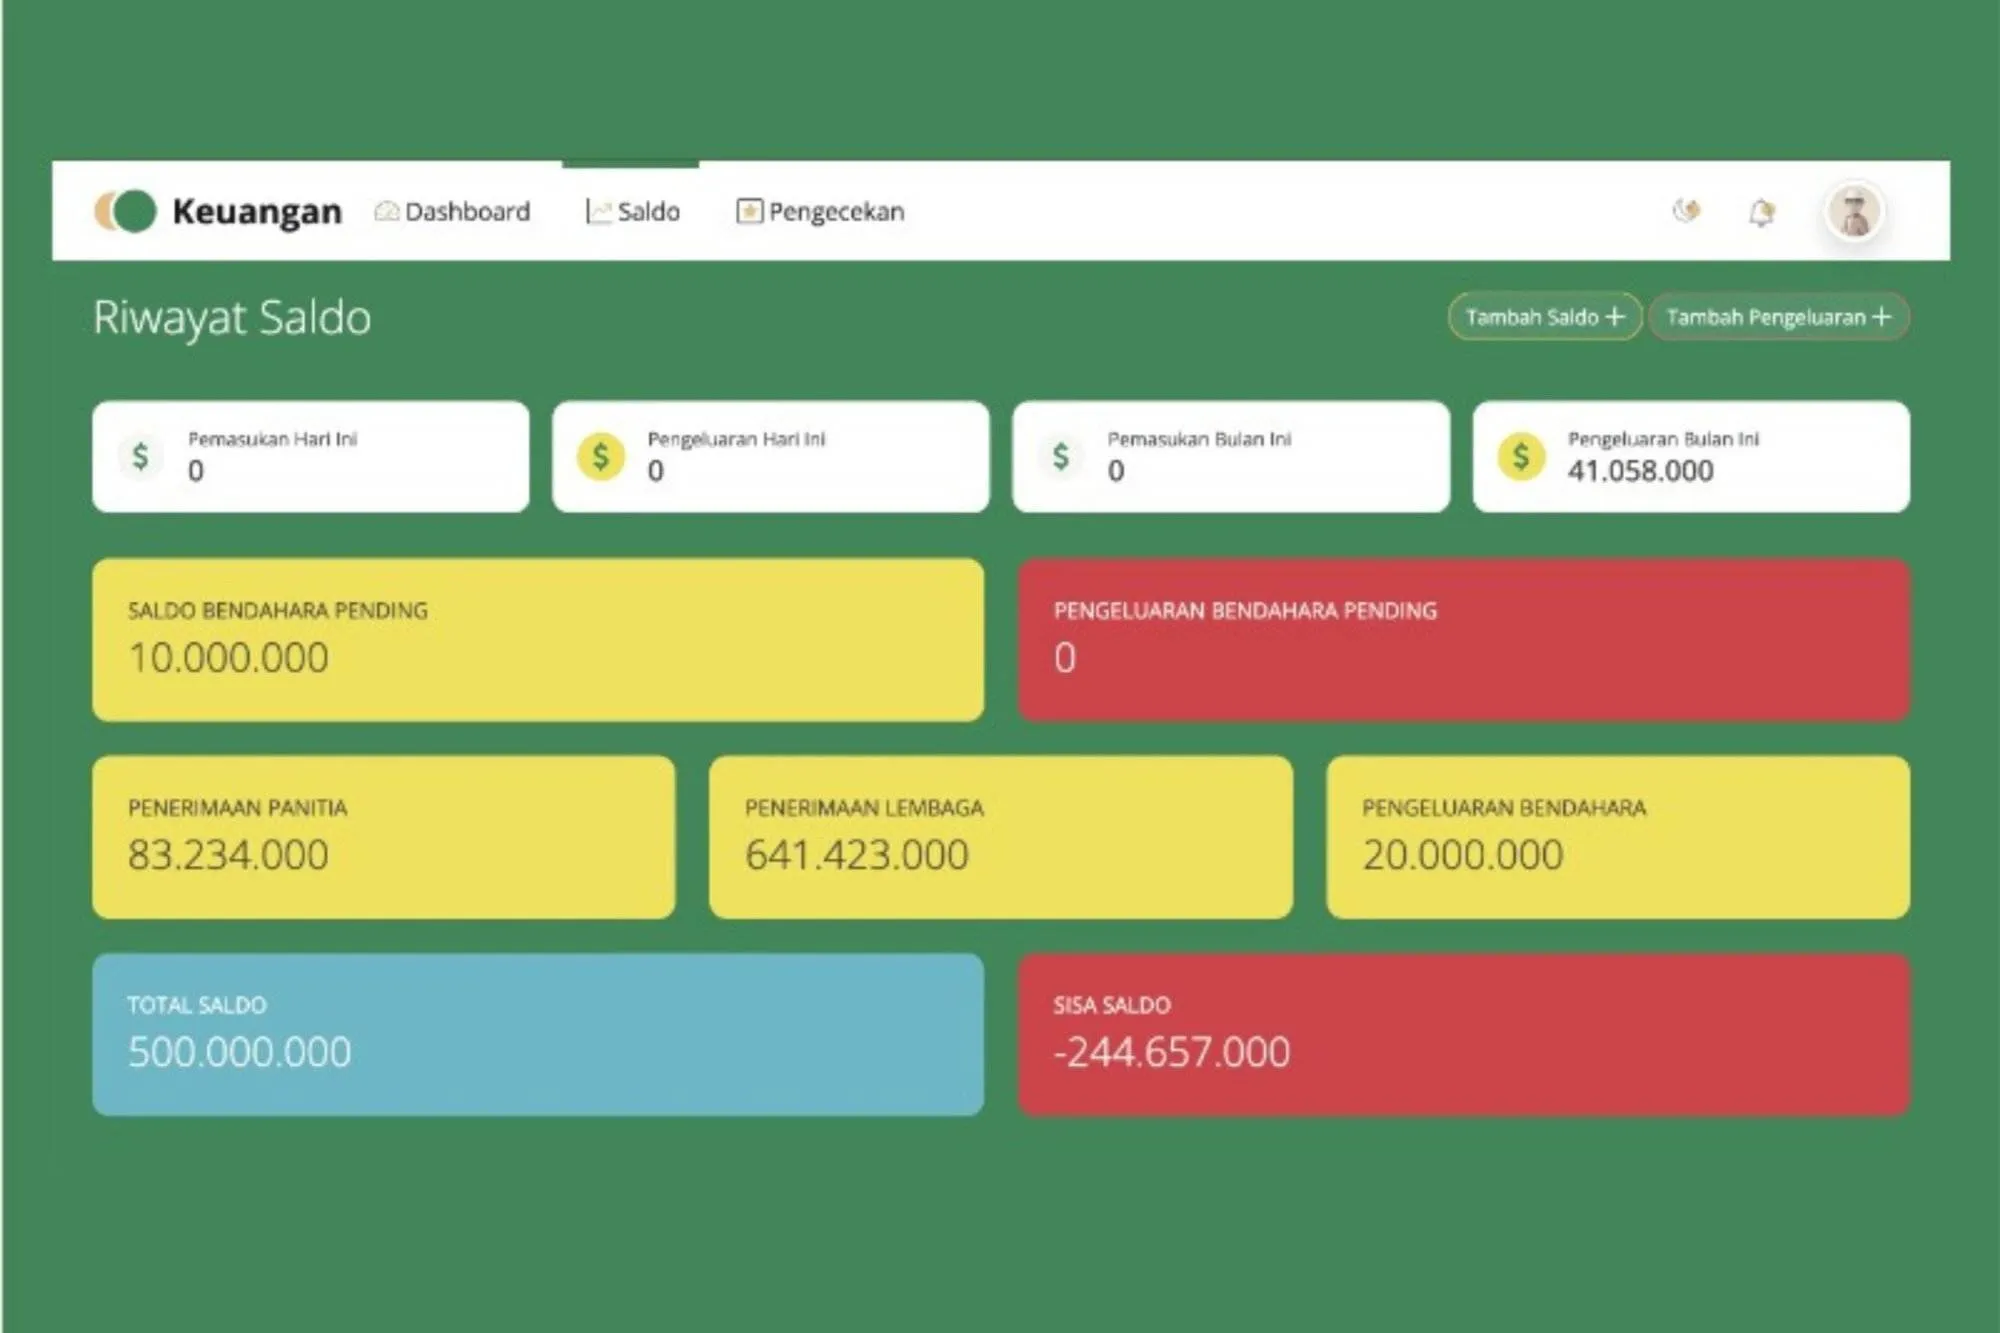
Task: Open notifications via the bell icon
Action: pyautogui.click(x=1761, y=212)
